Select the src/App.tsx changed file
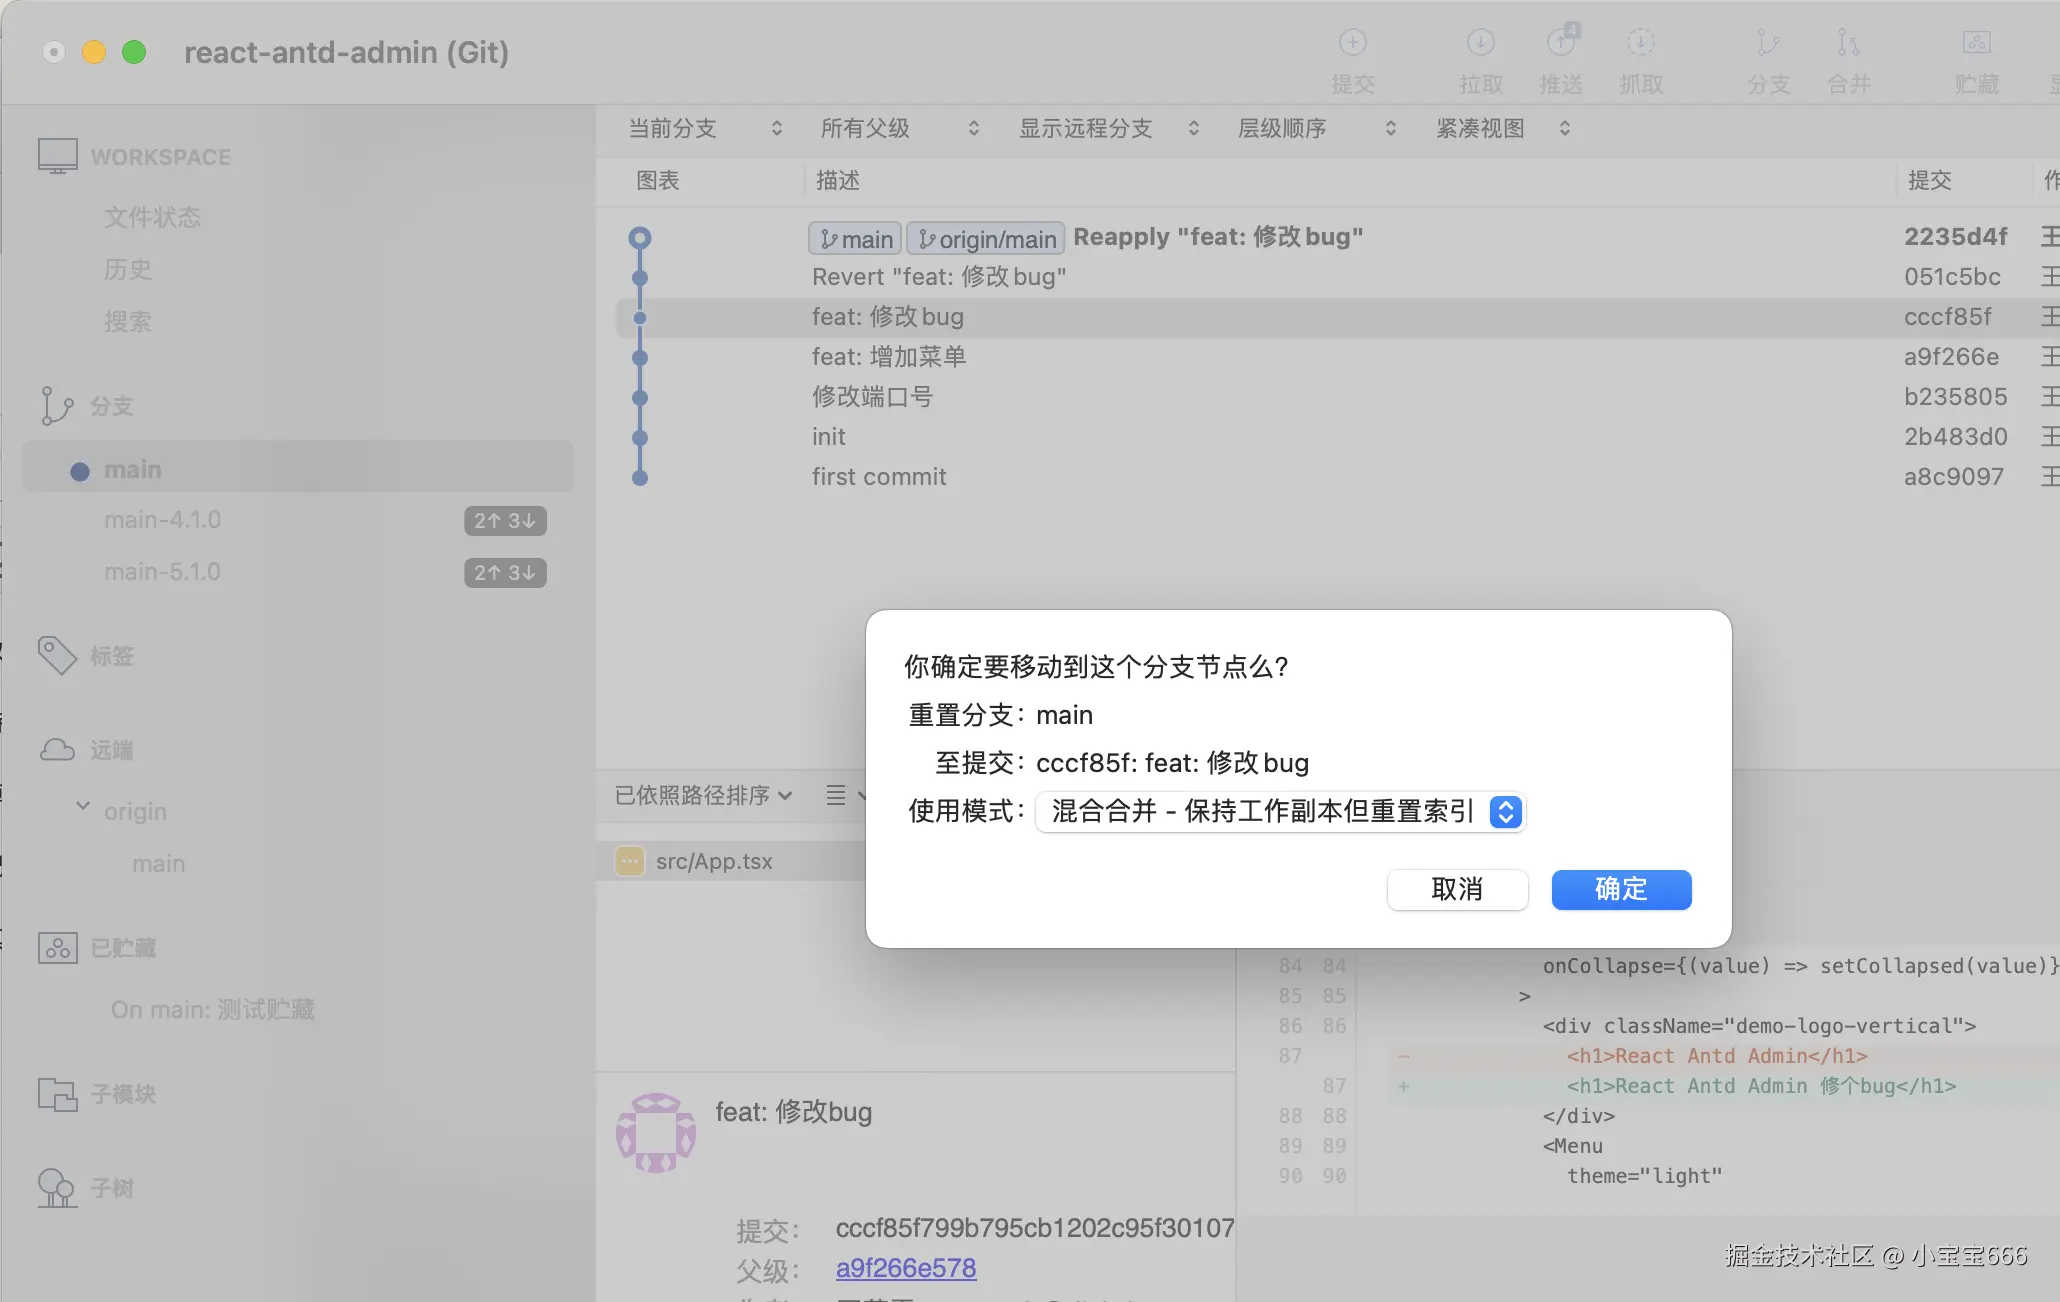 pyautogui.click(x=714, y=861)
